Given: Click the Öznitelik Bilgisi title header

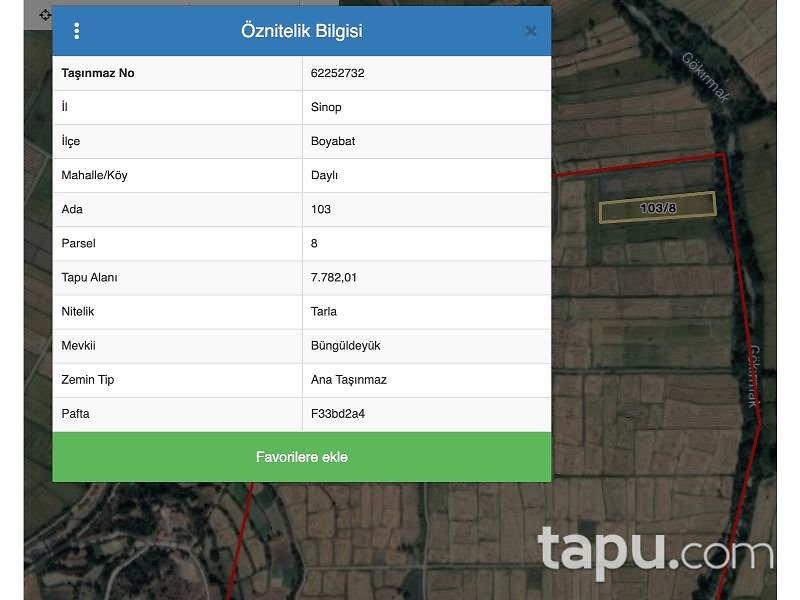Looking at the screenshot, I should click(301, 31).
